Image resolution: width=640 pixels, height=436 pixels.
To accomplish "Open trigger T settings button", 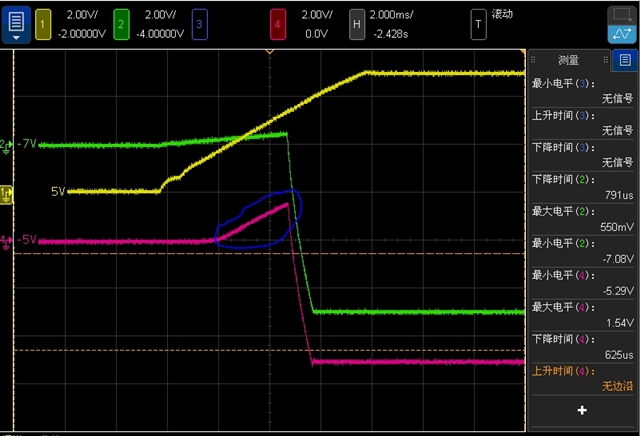I will pos(478,25).
